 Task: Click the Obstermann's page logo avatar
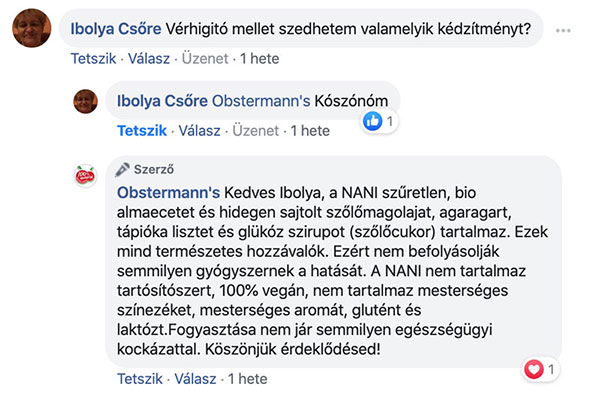tap(86, 175)
